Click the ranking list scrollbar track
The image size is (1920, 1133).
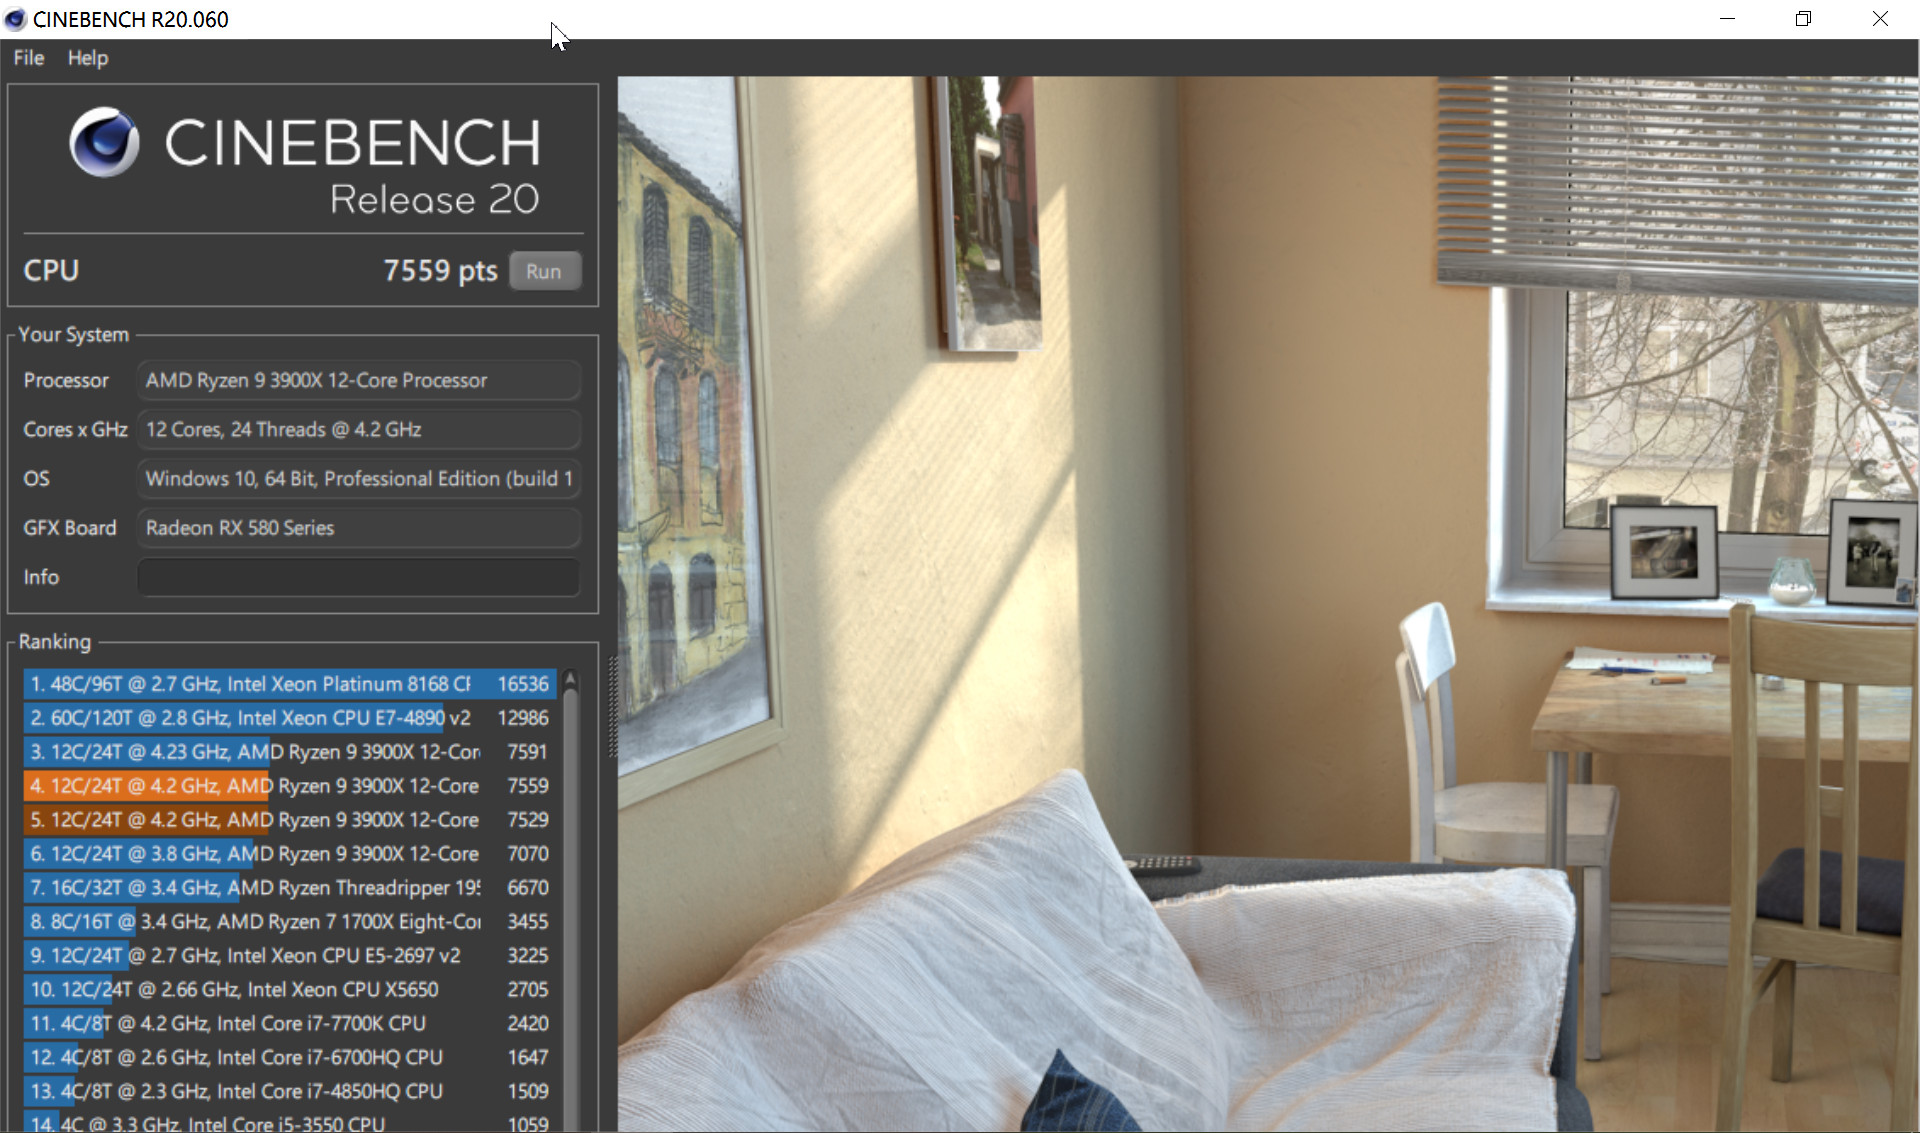pos(570,900)
